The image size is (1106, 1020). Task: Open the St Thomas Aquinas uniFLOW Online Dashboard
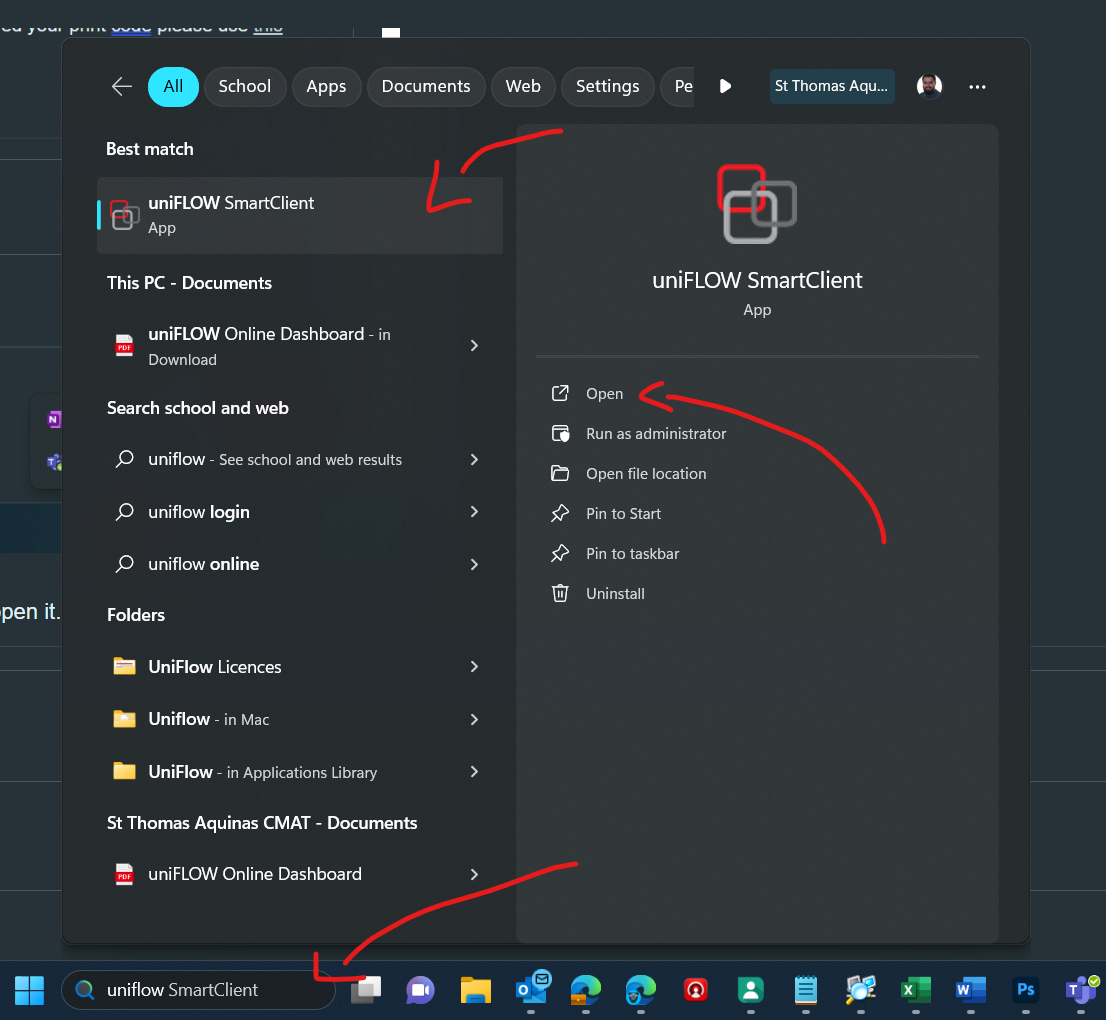pyautogui.click(x=300, y=874)
